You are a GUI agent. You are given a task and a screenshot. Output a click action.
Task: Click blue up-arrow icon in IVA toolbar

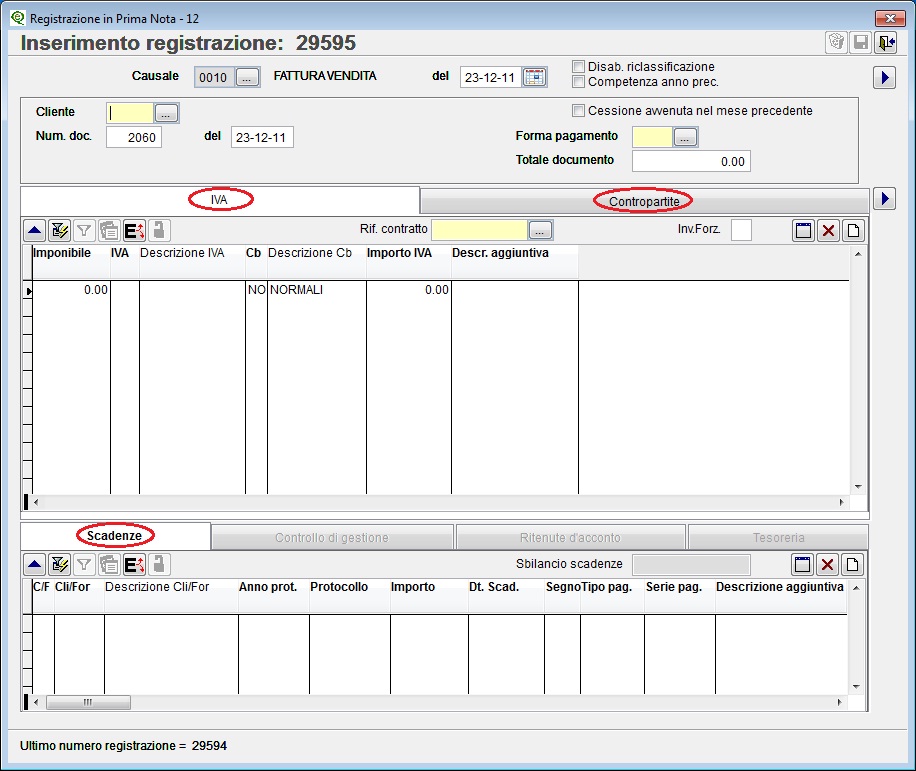[34, 231]
